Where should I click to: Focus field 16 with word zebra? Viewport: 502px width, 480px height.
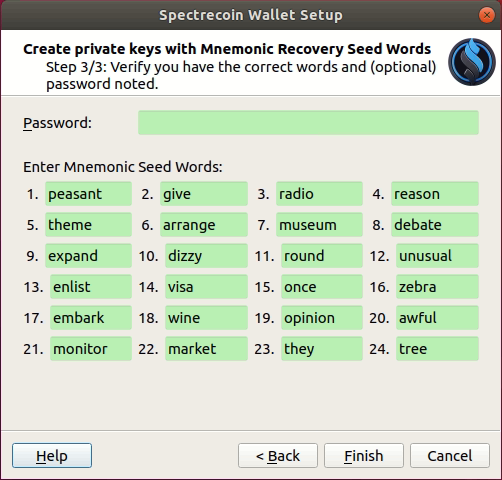click(x=437, y=287)
